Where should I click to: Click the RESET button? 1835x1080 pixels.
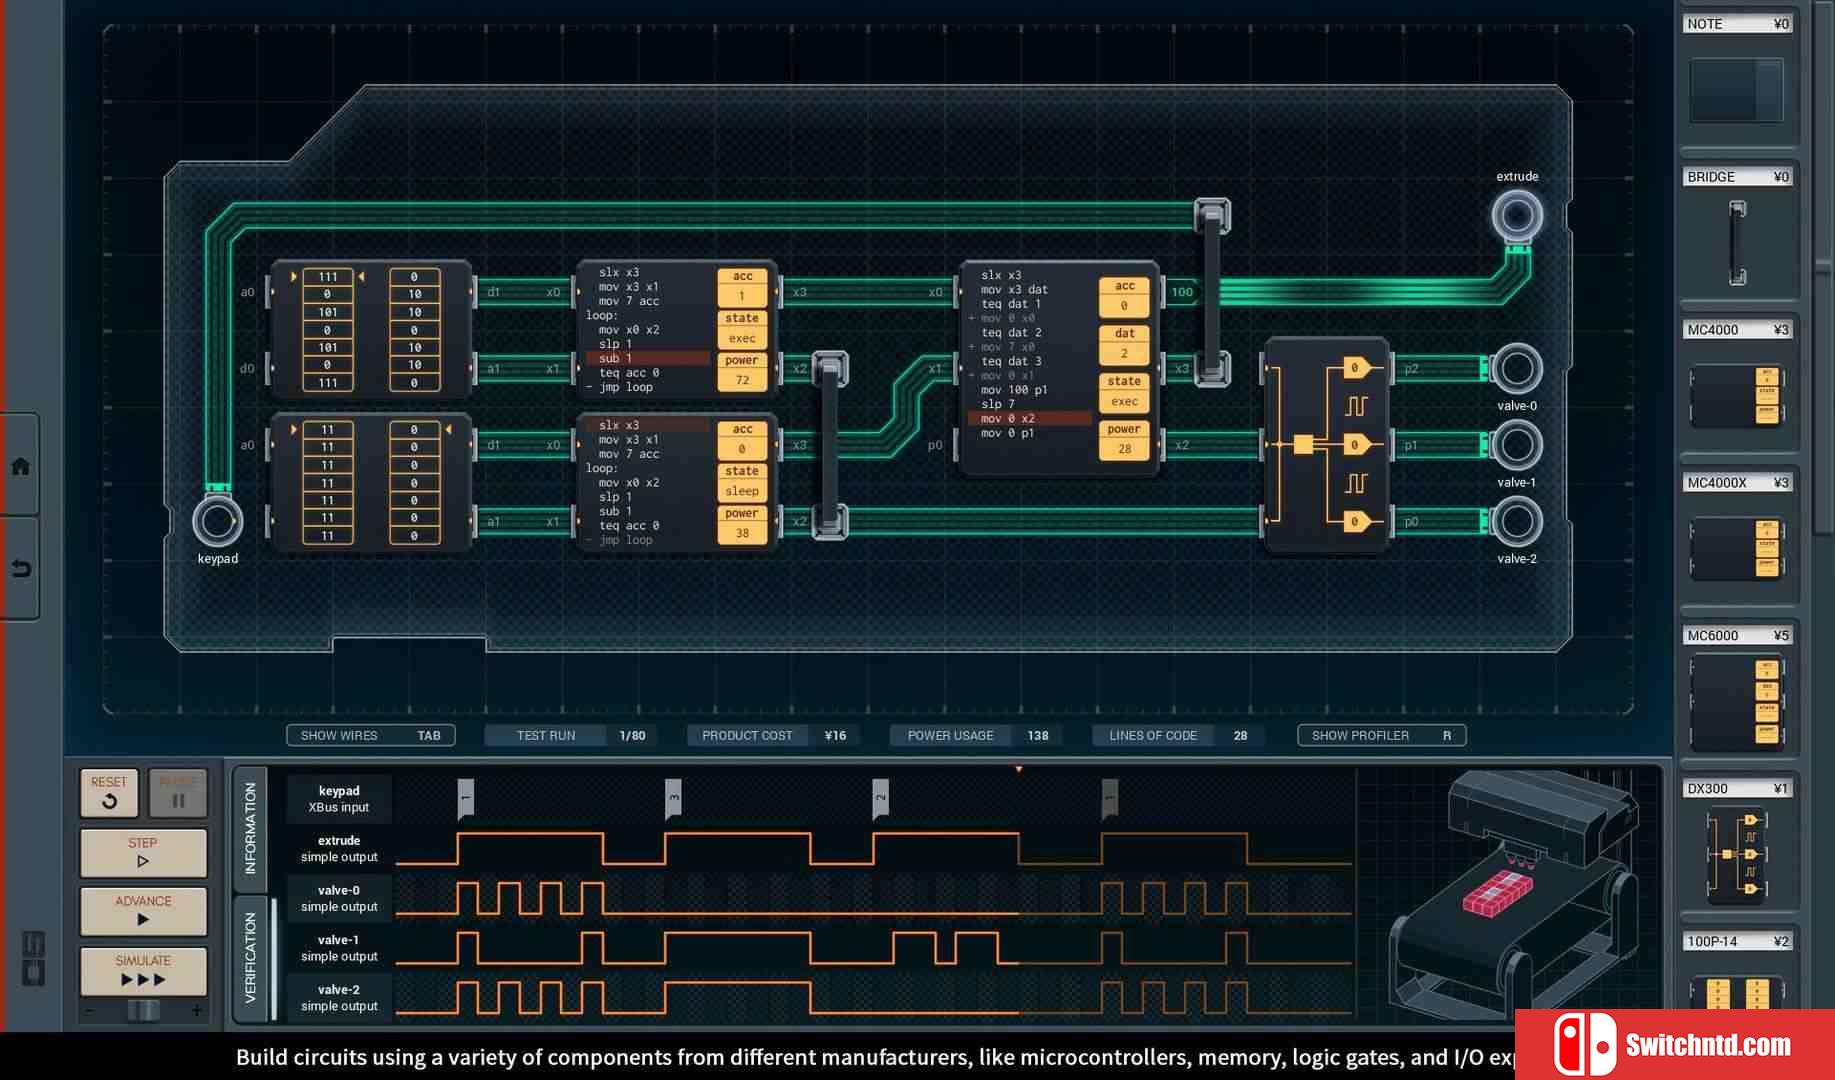click(109, 792)
